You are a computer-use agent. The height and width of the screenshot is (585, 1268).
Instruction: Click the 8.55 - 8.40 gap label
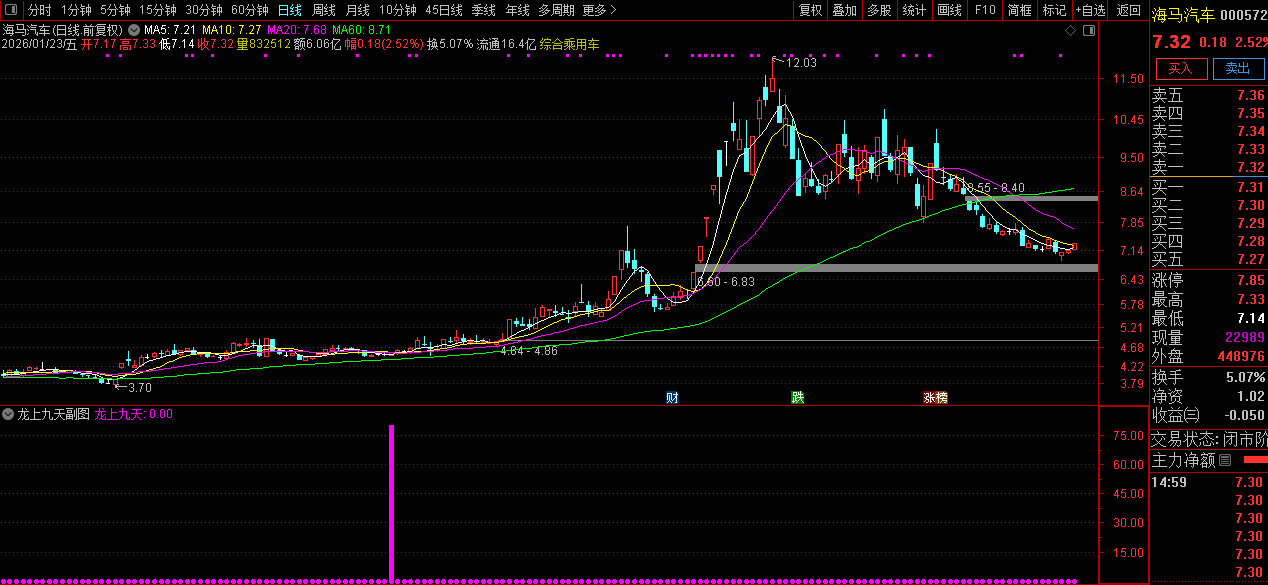click(x=995, y=188)
